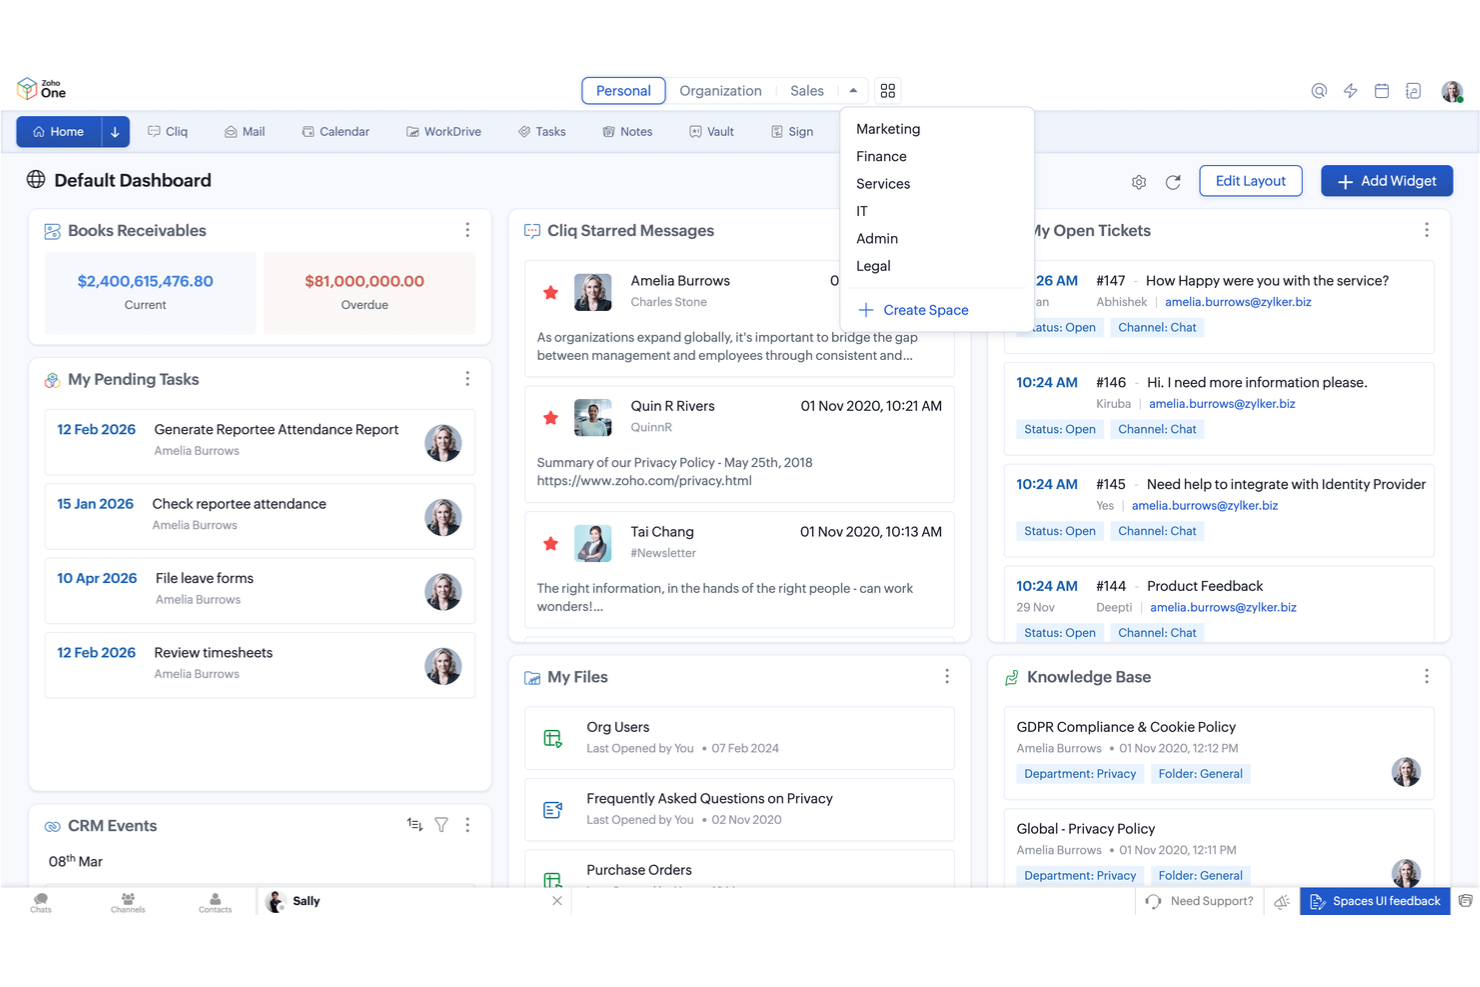Click the $2,400,615,476.80 Current amount
1480x987 pixels.
coord(145,281)
